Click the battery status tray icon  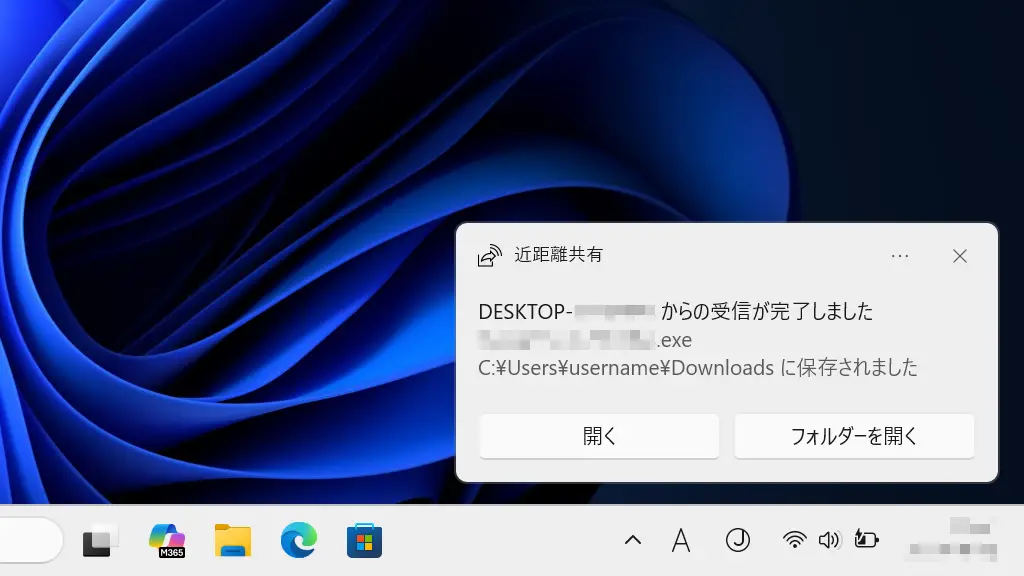[x=866, y=541]
